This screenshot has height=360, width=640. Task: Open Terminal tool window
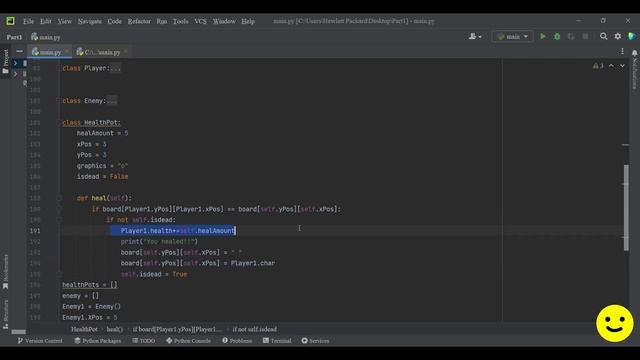(277, 340)
